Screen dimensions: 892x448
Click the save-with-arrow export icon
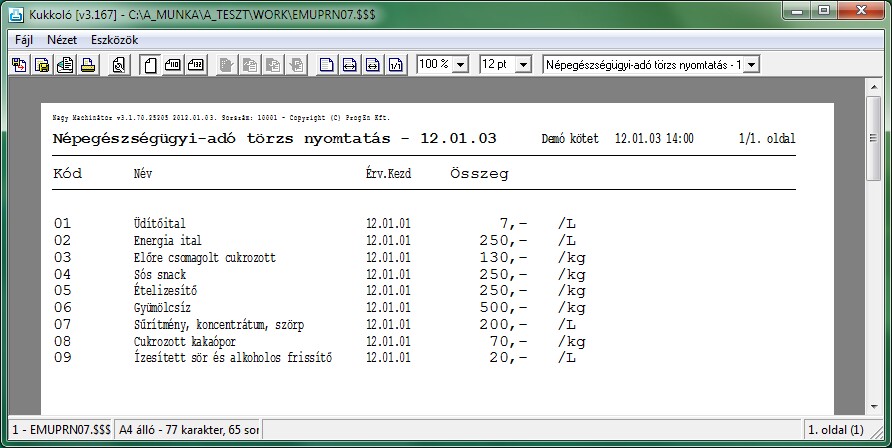(19, 65)
